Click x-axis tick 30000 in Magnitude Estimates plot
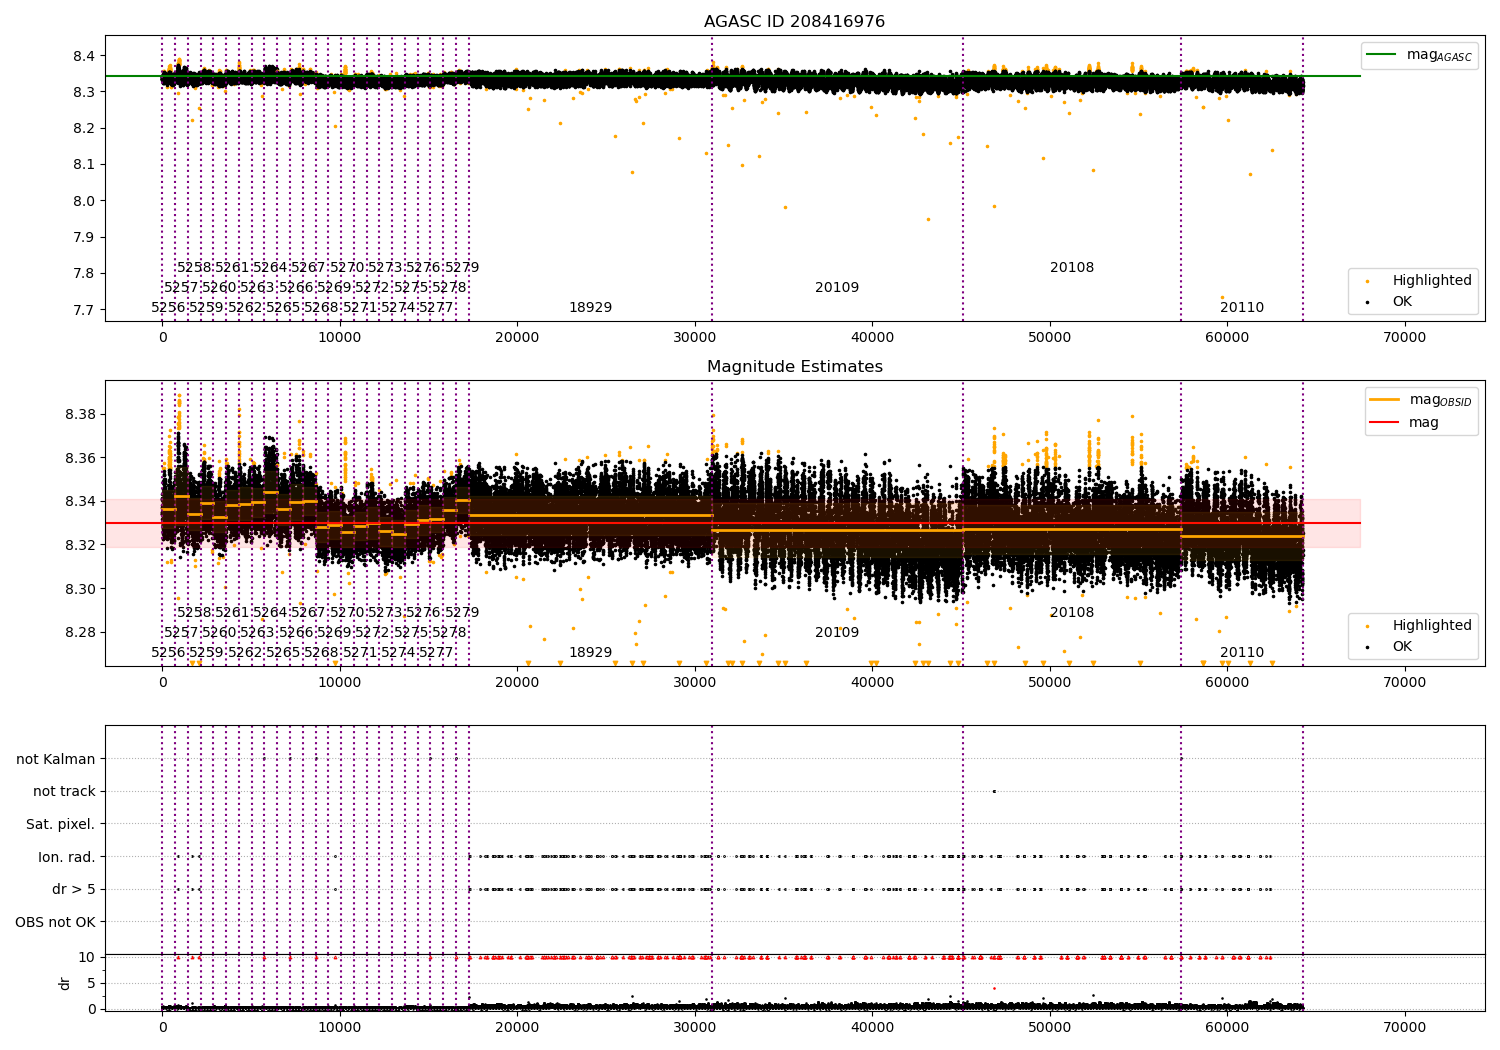This screenshot has width=1500, height=1050. point(694,683)
